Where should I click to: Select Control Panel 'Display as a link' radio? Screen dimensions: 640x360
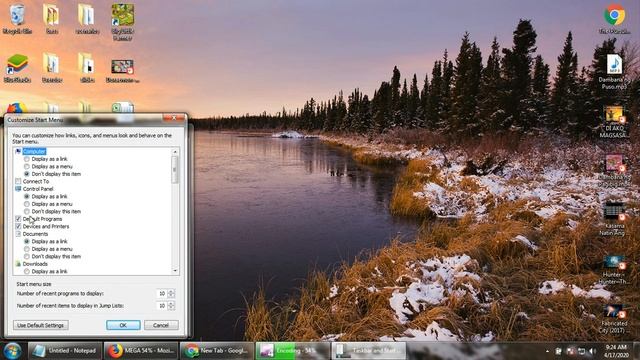point(27,196)
